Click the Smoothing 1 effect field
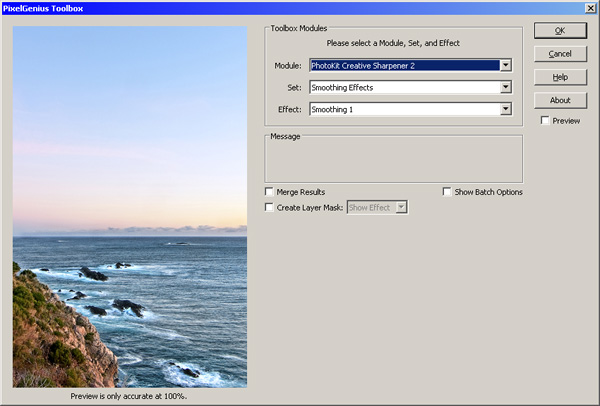The image size is (600, 406). click(x=403, y=109)
